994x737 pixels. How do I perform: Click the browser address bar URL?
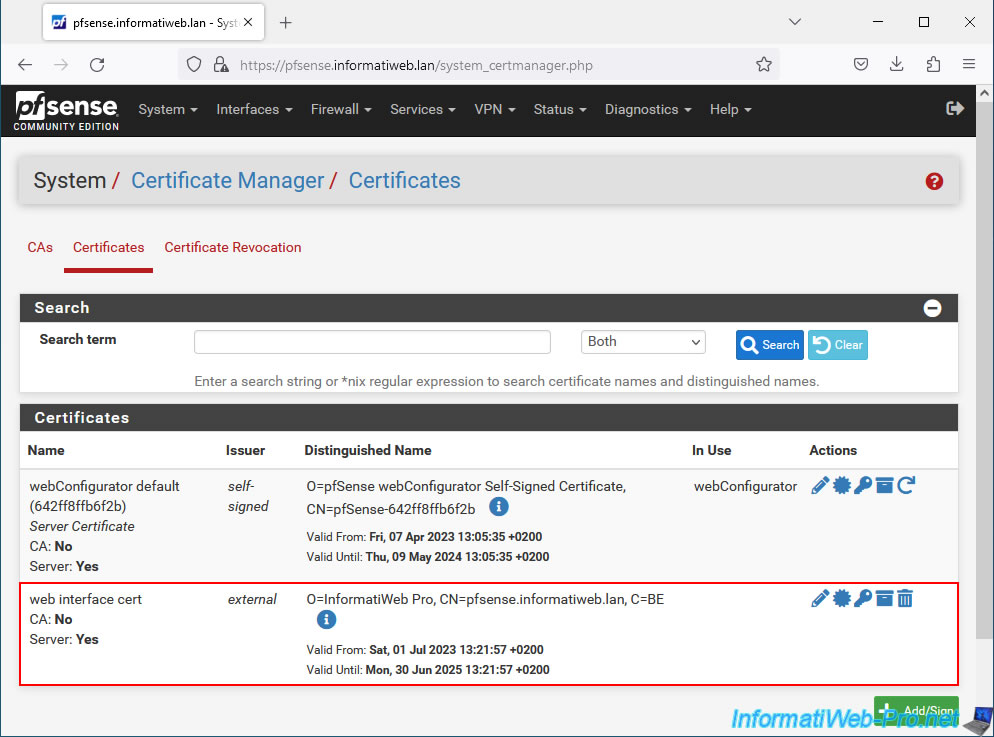416,65
